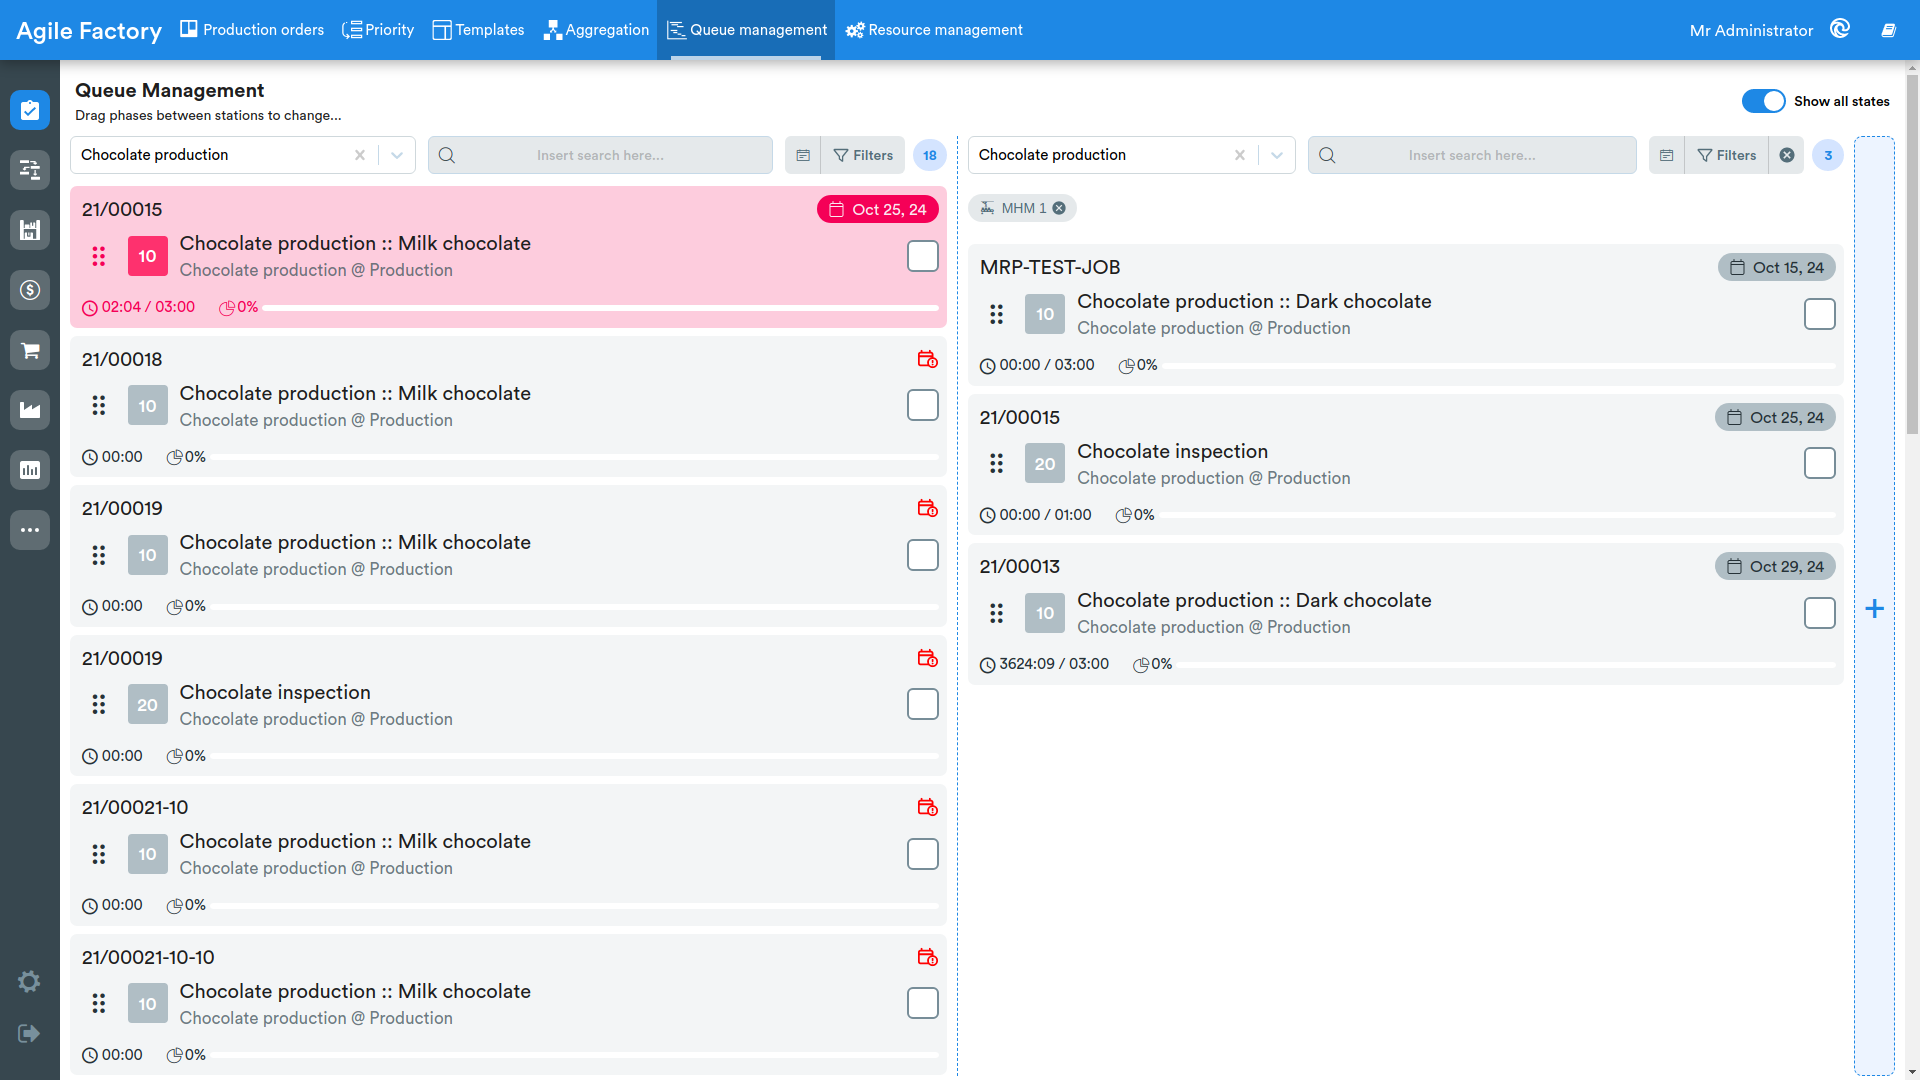Select checkbox on 21/00019 Chocolate inspection
The height and width of the screenshot is (1080, 1920).
click(923, 704)
